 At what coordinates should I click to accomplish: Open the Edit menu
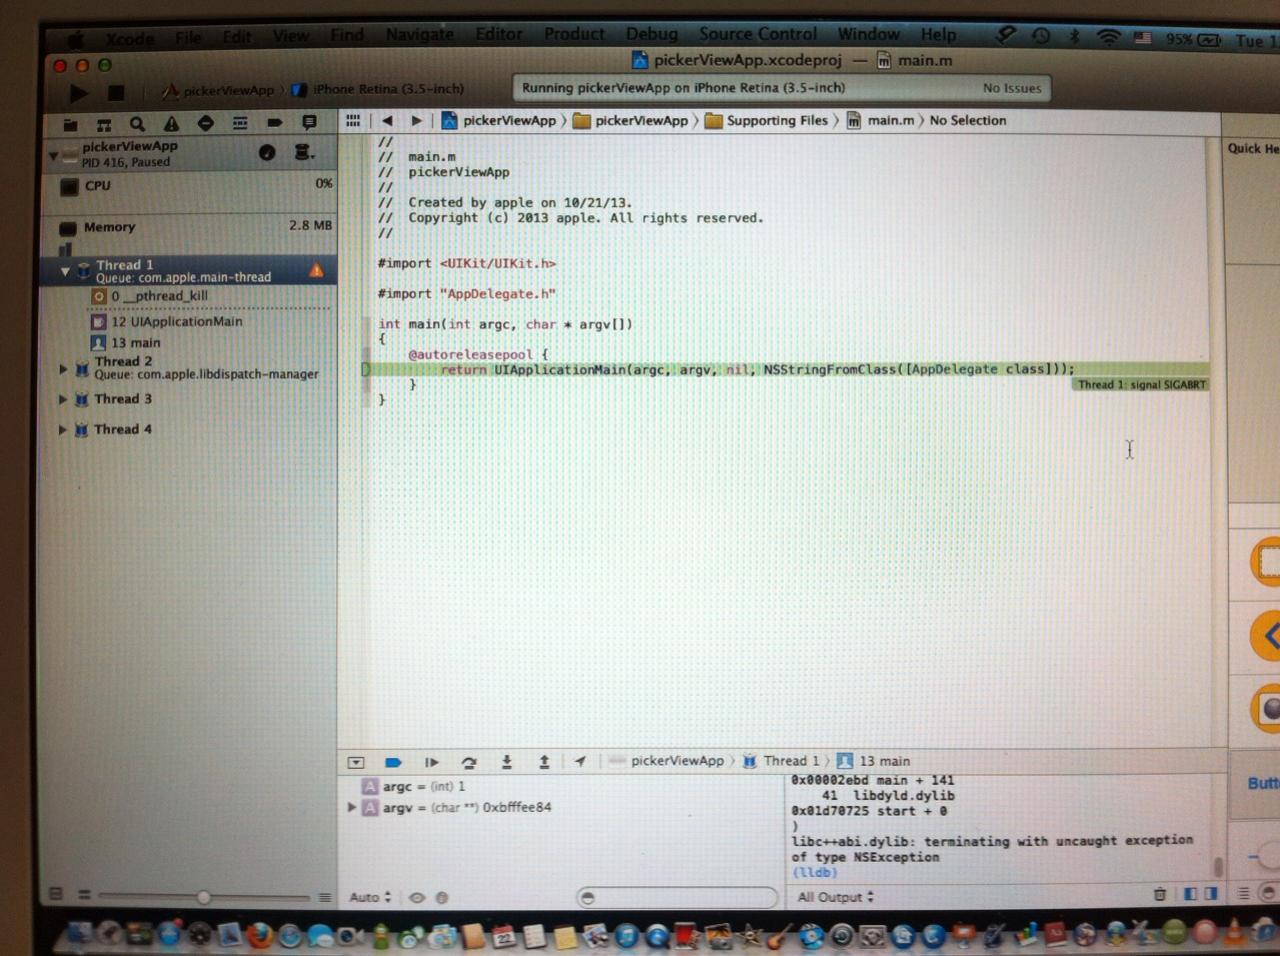pyautogui.click(x=237, y=37)
